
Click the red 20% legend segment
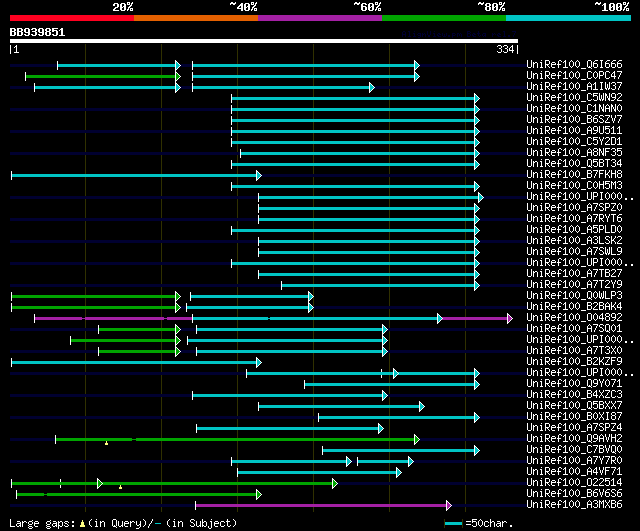click(72, 18)
